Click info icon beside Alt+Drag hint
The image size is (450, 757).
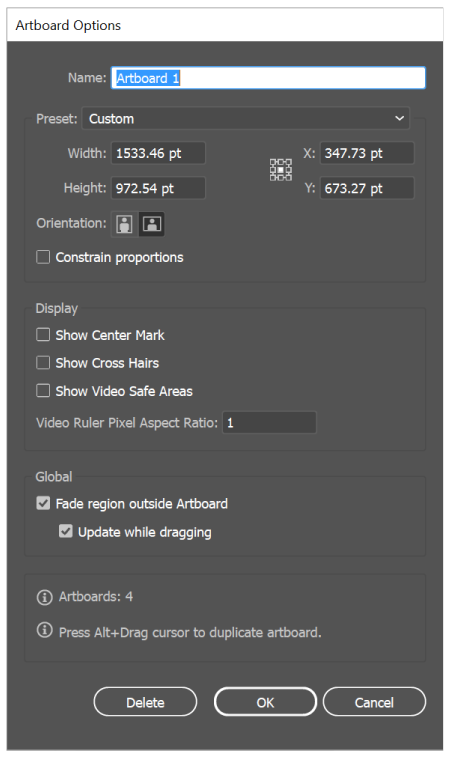click(x=44, y=630)
